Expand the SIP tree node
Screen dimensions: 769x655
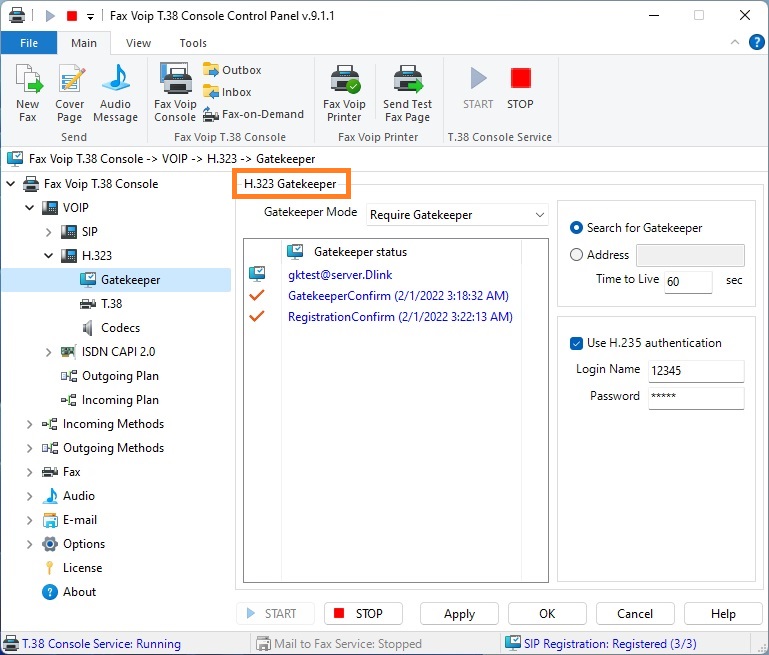coord(49,232)
